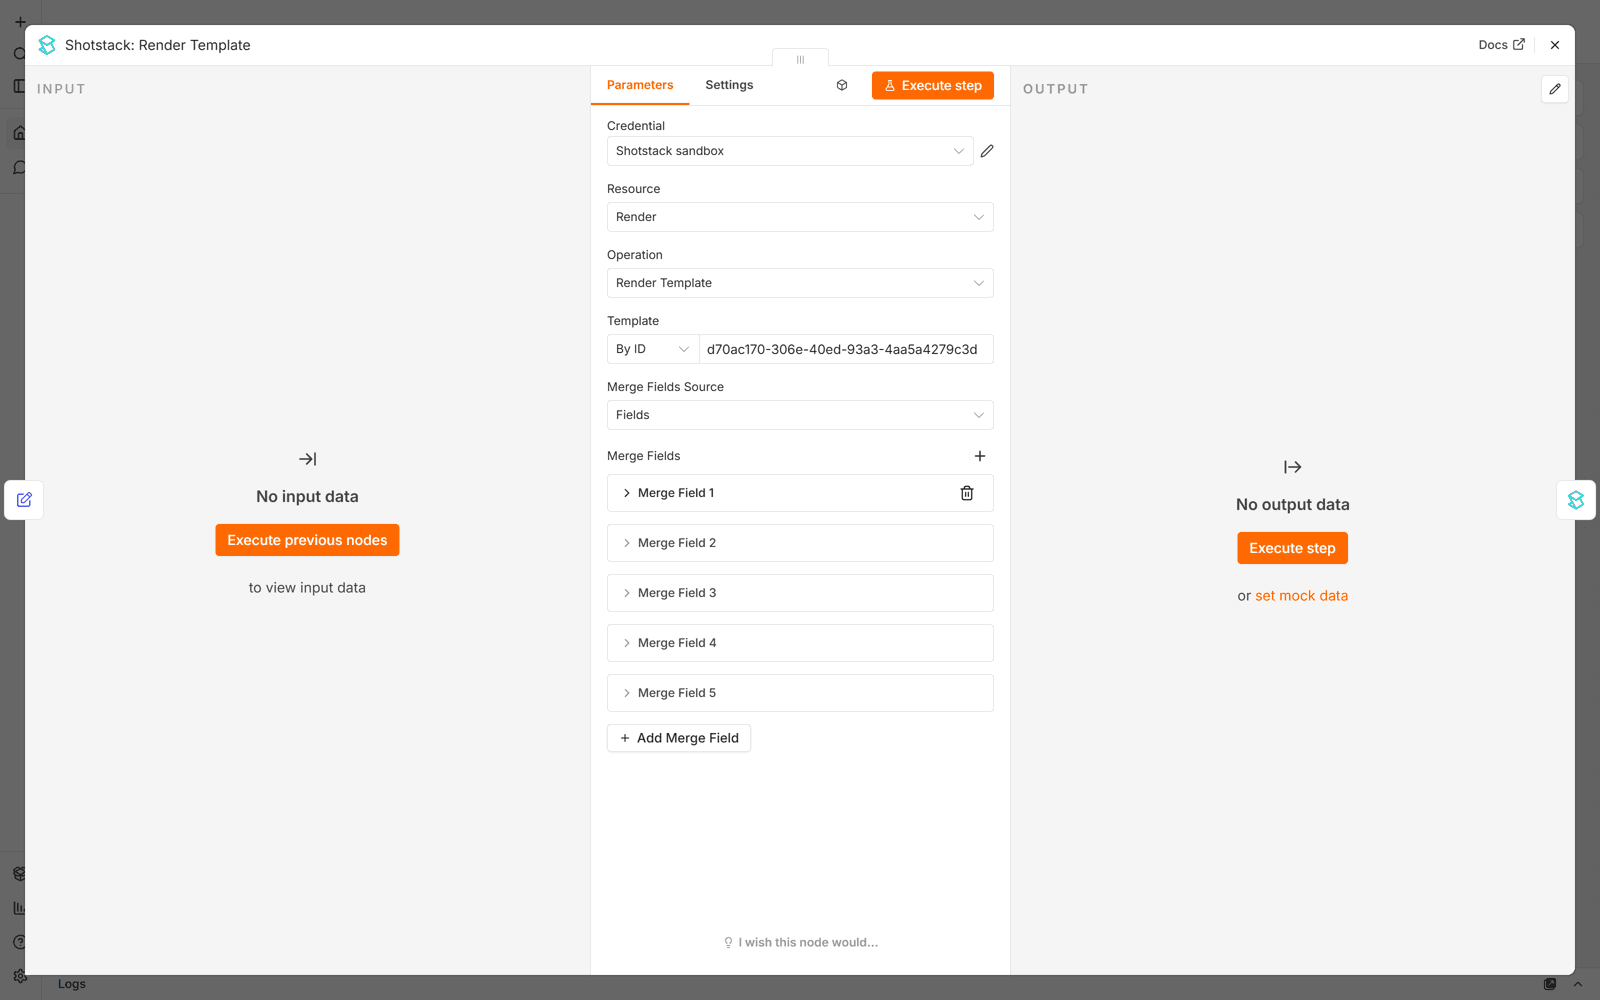Click the panel drag handle at top
This screenshot has height=1000, width=1600.
[x=800, y=59]
